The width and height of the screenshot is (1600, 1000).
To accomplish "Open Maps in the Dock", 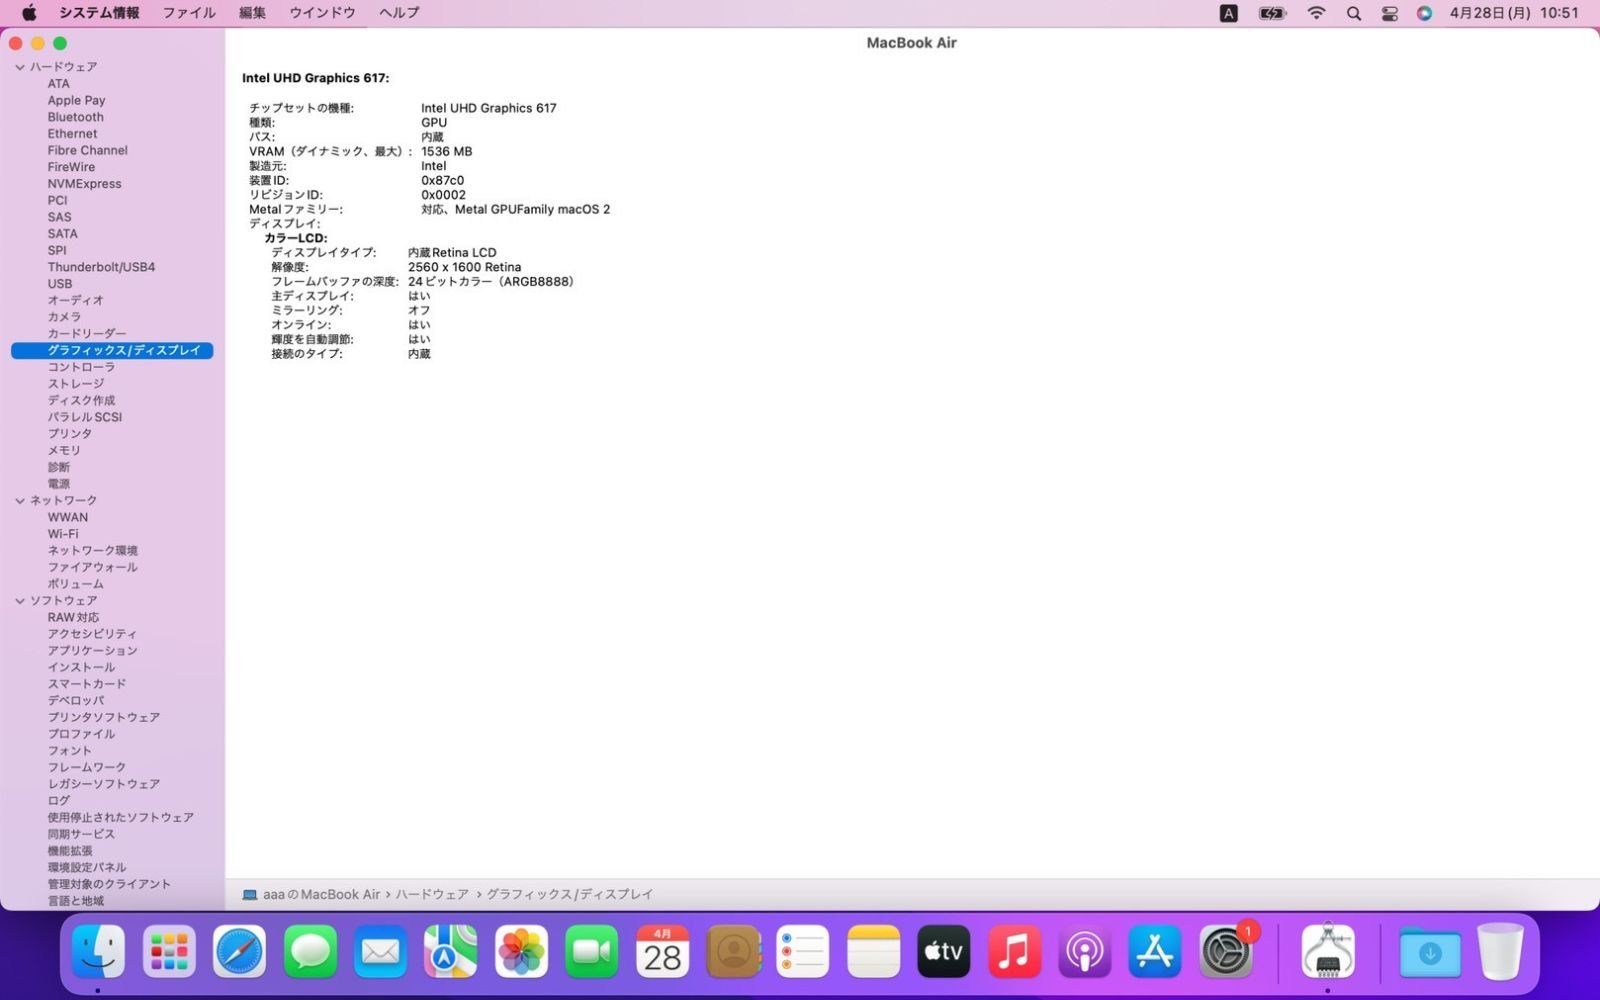I will pyautogui.click(x=450, y=951).
